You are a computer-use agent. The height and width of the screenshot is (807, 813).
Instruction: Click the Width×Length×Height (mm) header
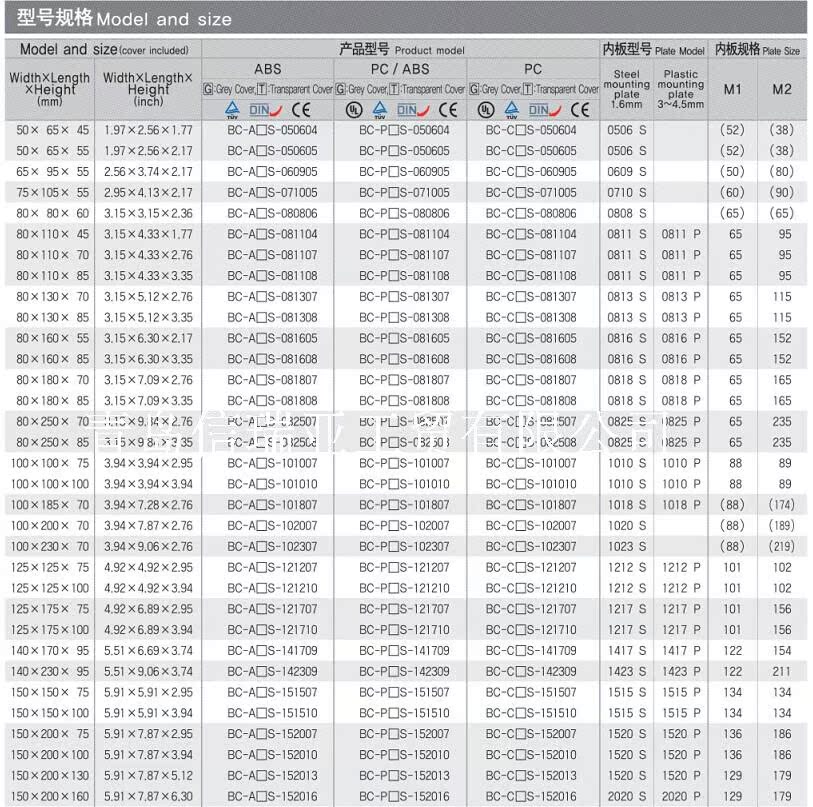point(50,89)
